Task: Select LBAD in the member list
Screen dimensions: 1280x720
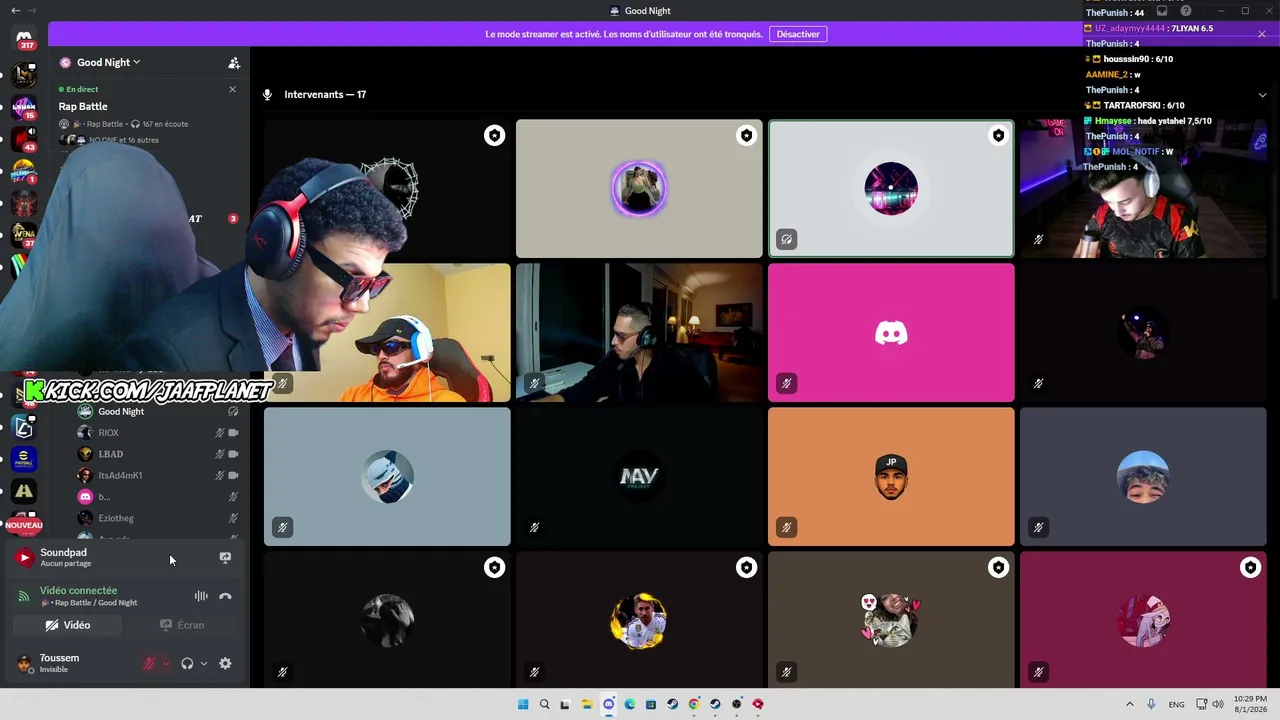Action: pos(160,454)
